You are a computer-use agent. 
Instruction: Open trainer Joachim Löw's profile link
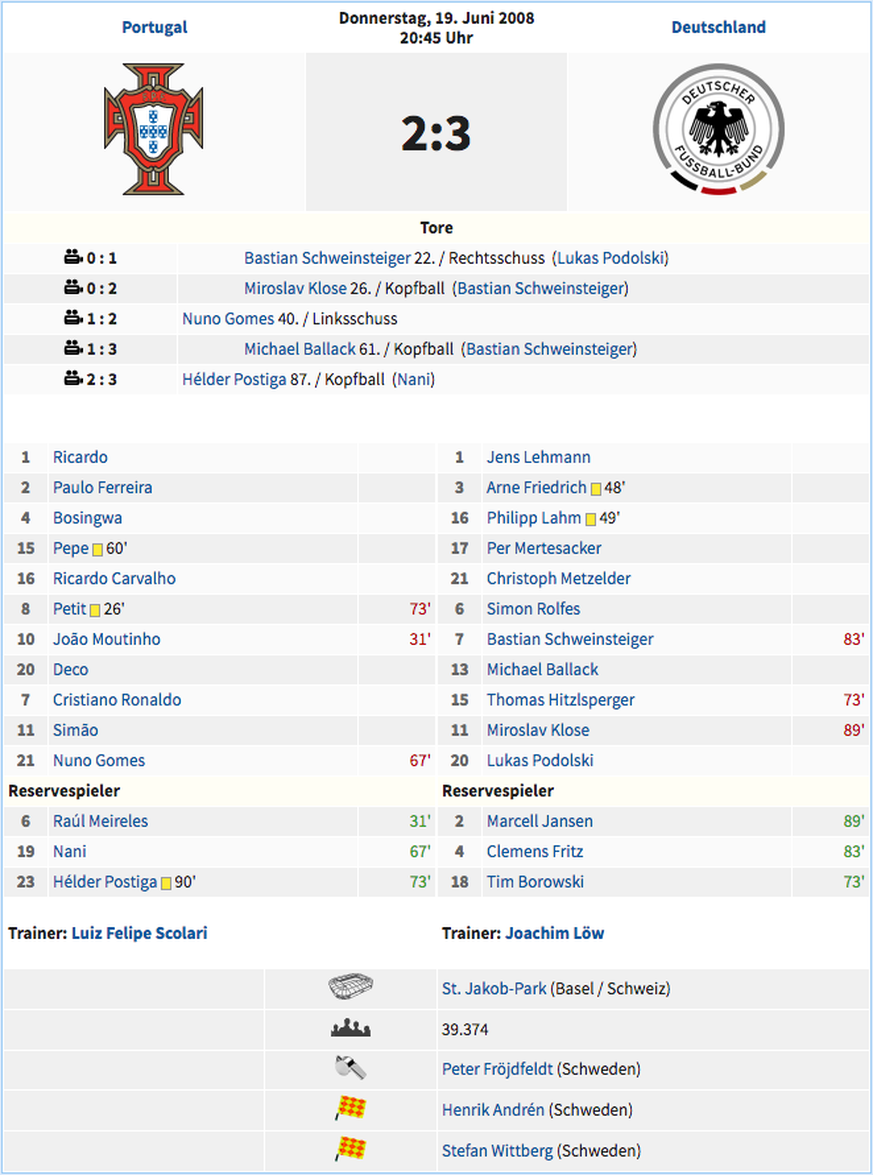pyautogui.click(x=555, y=933)
